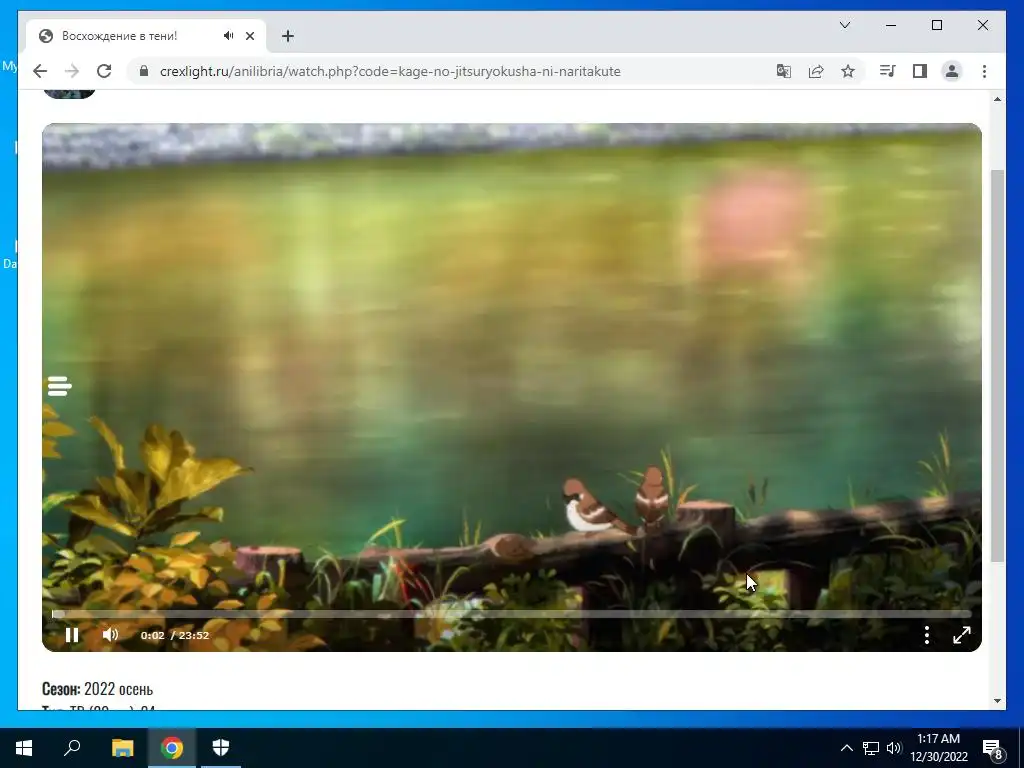Image resolution: width=1024 pixels, height=768 pixels.
Task: Open video player more options menu
Action: click(x=927, y=635)
